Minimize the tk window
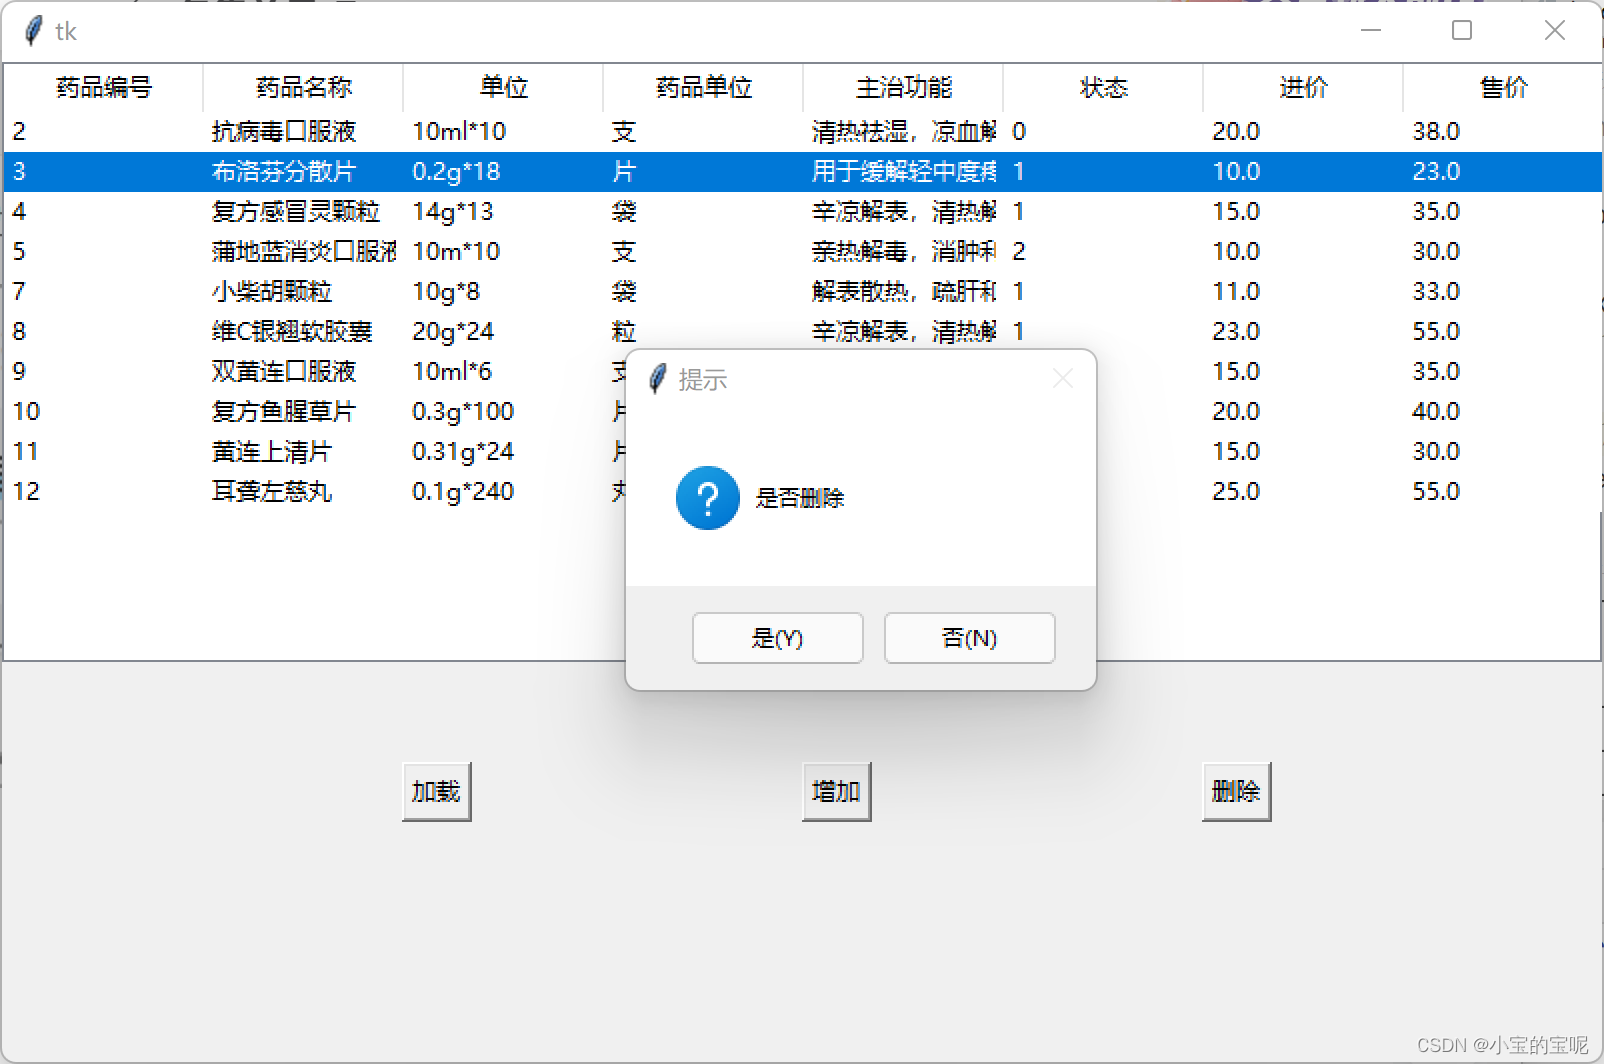 point(1371,31)
